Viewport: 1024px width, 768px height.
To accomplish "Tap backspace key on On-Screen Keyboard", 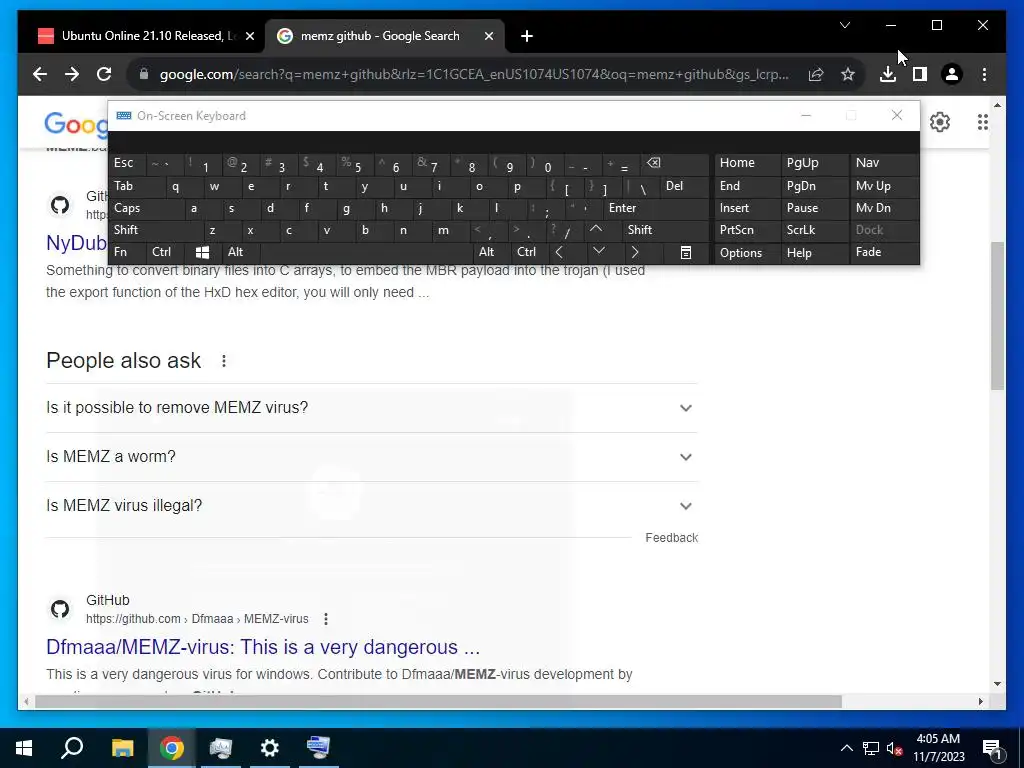I will pyautogui.click(x=653, y=163).
